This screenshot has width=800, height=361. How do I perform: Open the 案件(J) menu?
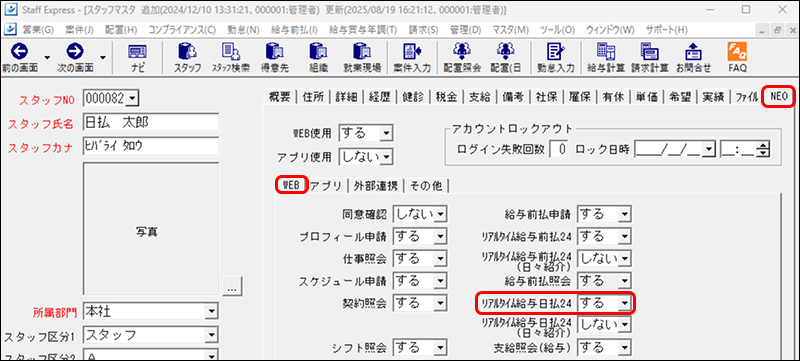(79, 30)
